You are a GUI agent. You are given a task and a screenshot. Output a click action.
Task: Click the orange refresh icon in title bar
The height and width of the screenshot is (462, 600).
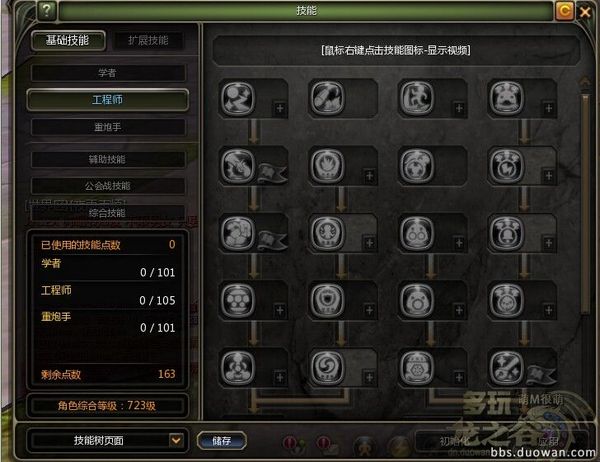tap(564, 11)
